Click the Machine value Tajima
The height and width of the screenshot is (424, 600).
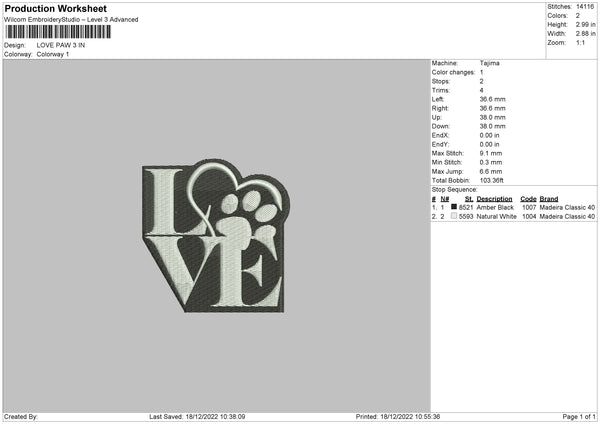(x=489, y=63)
